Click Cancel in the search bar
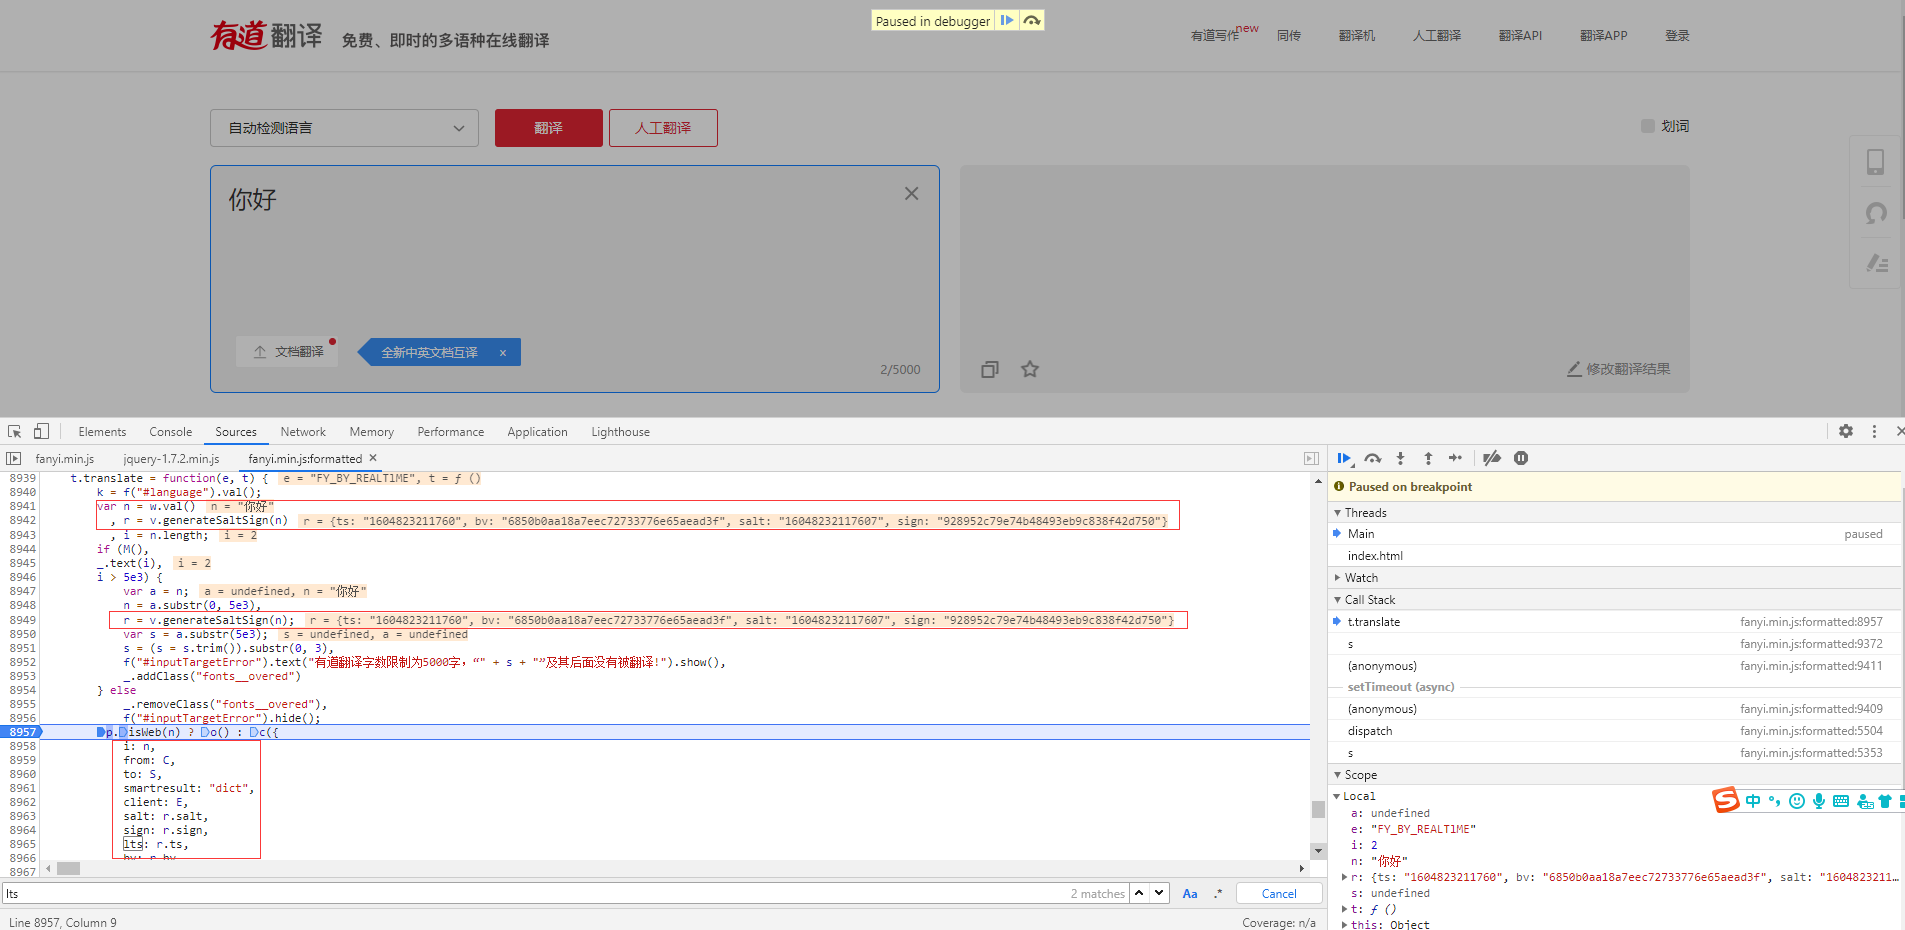This screenshot has width=1905, height=930. [1279, 893]
